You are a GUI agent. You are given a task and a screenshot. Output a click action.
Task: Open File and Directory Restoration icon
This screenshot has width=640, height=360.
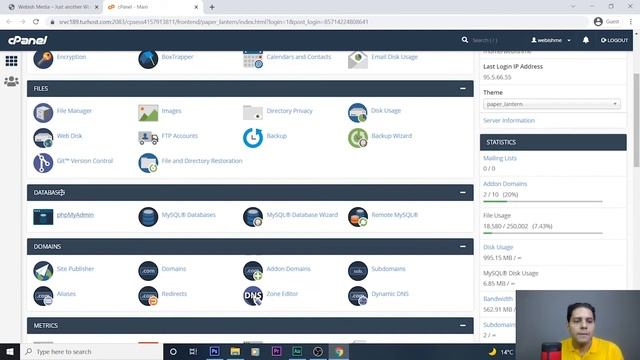148,163
